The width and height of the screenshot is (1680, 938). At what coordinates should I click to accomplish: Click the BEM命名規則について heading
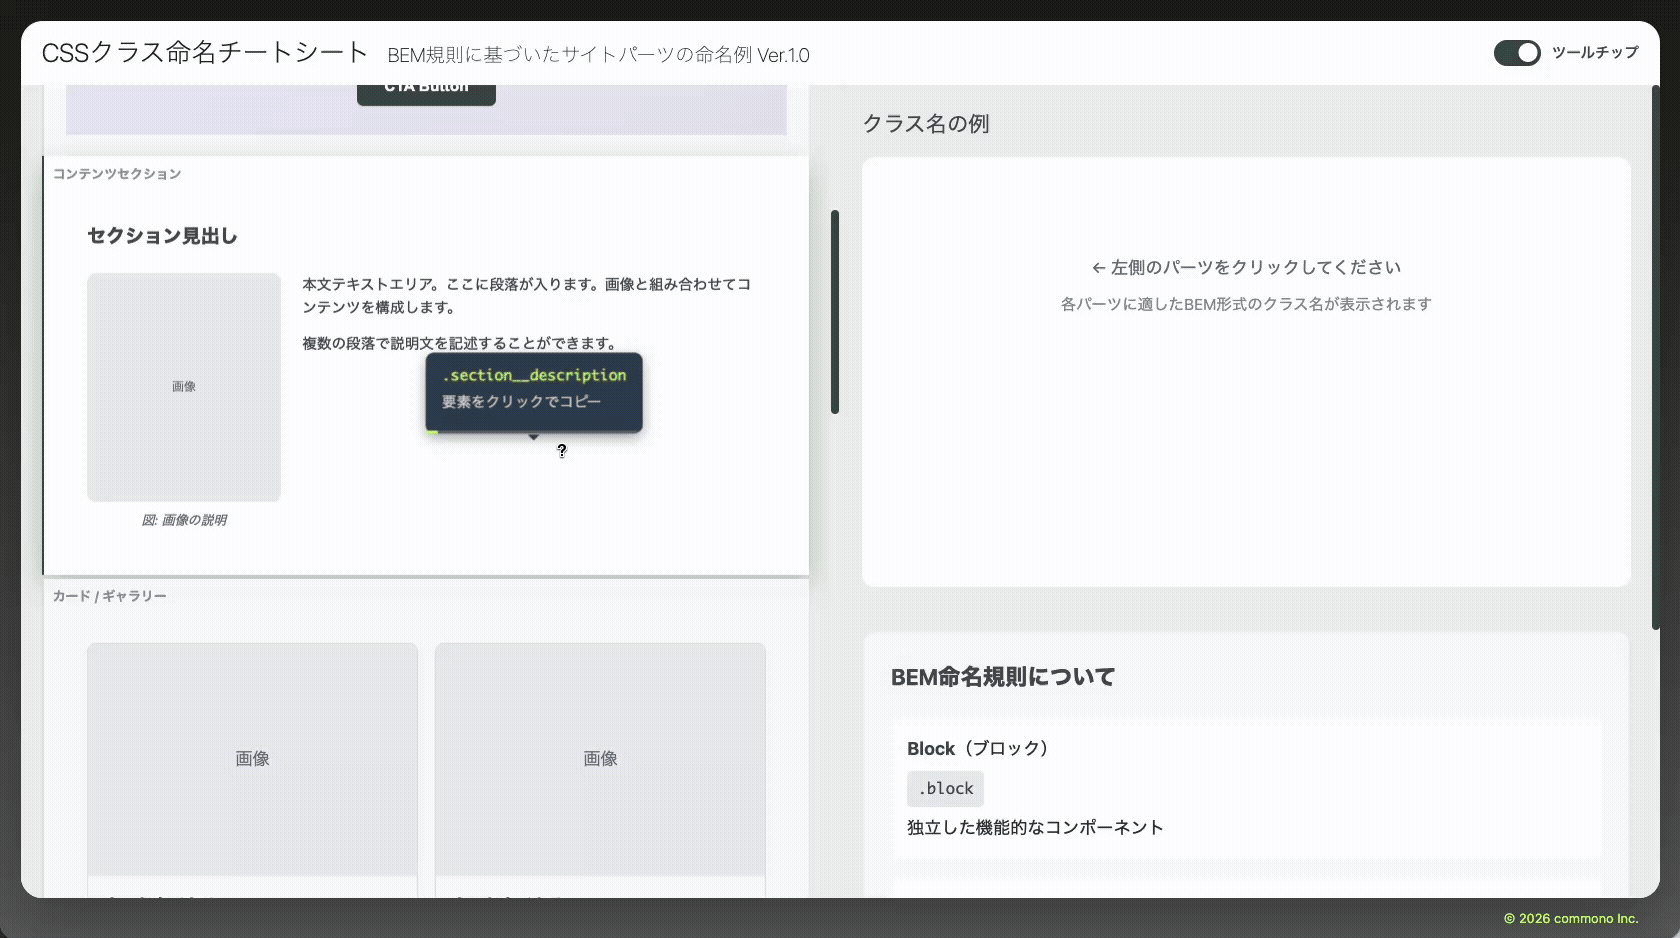(x=1002, y=677)
